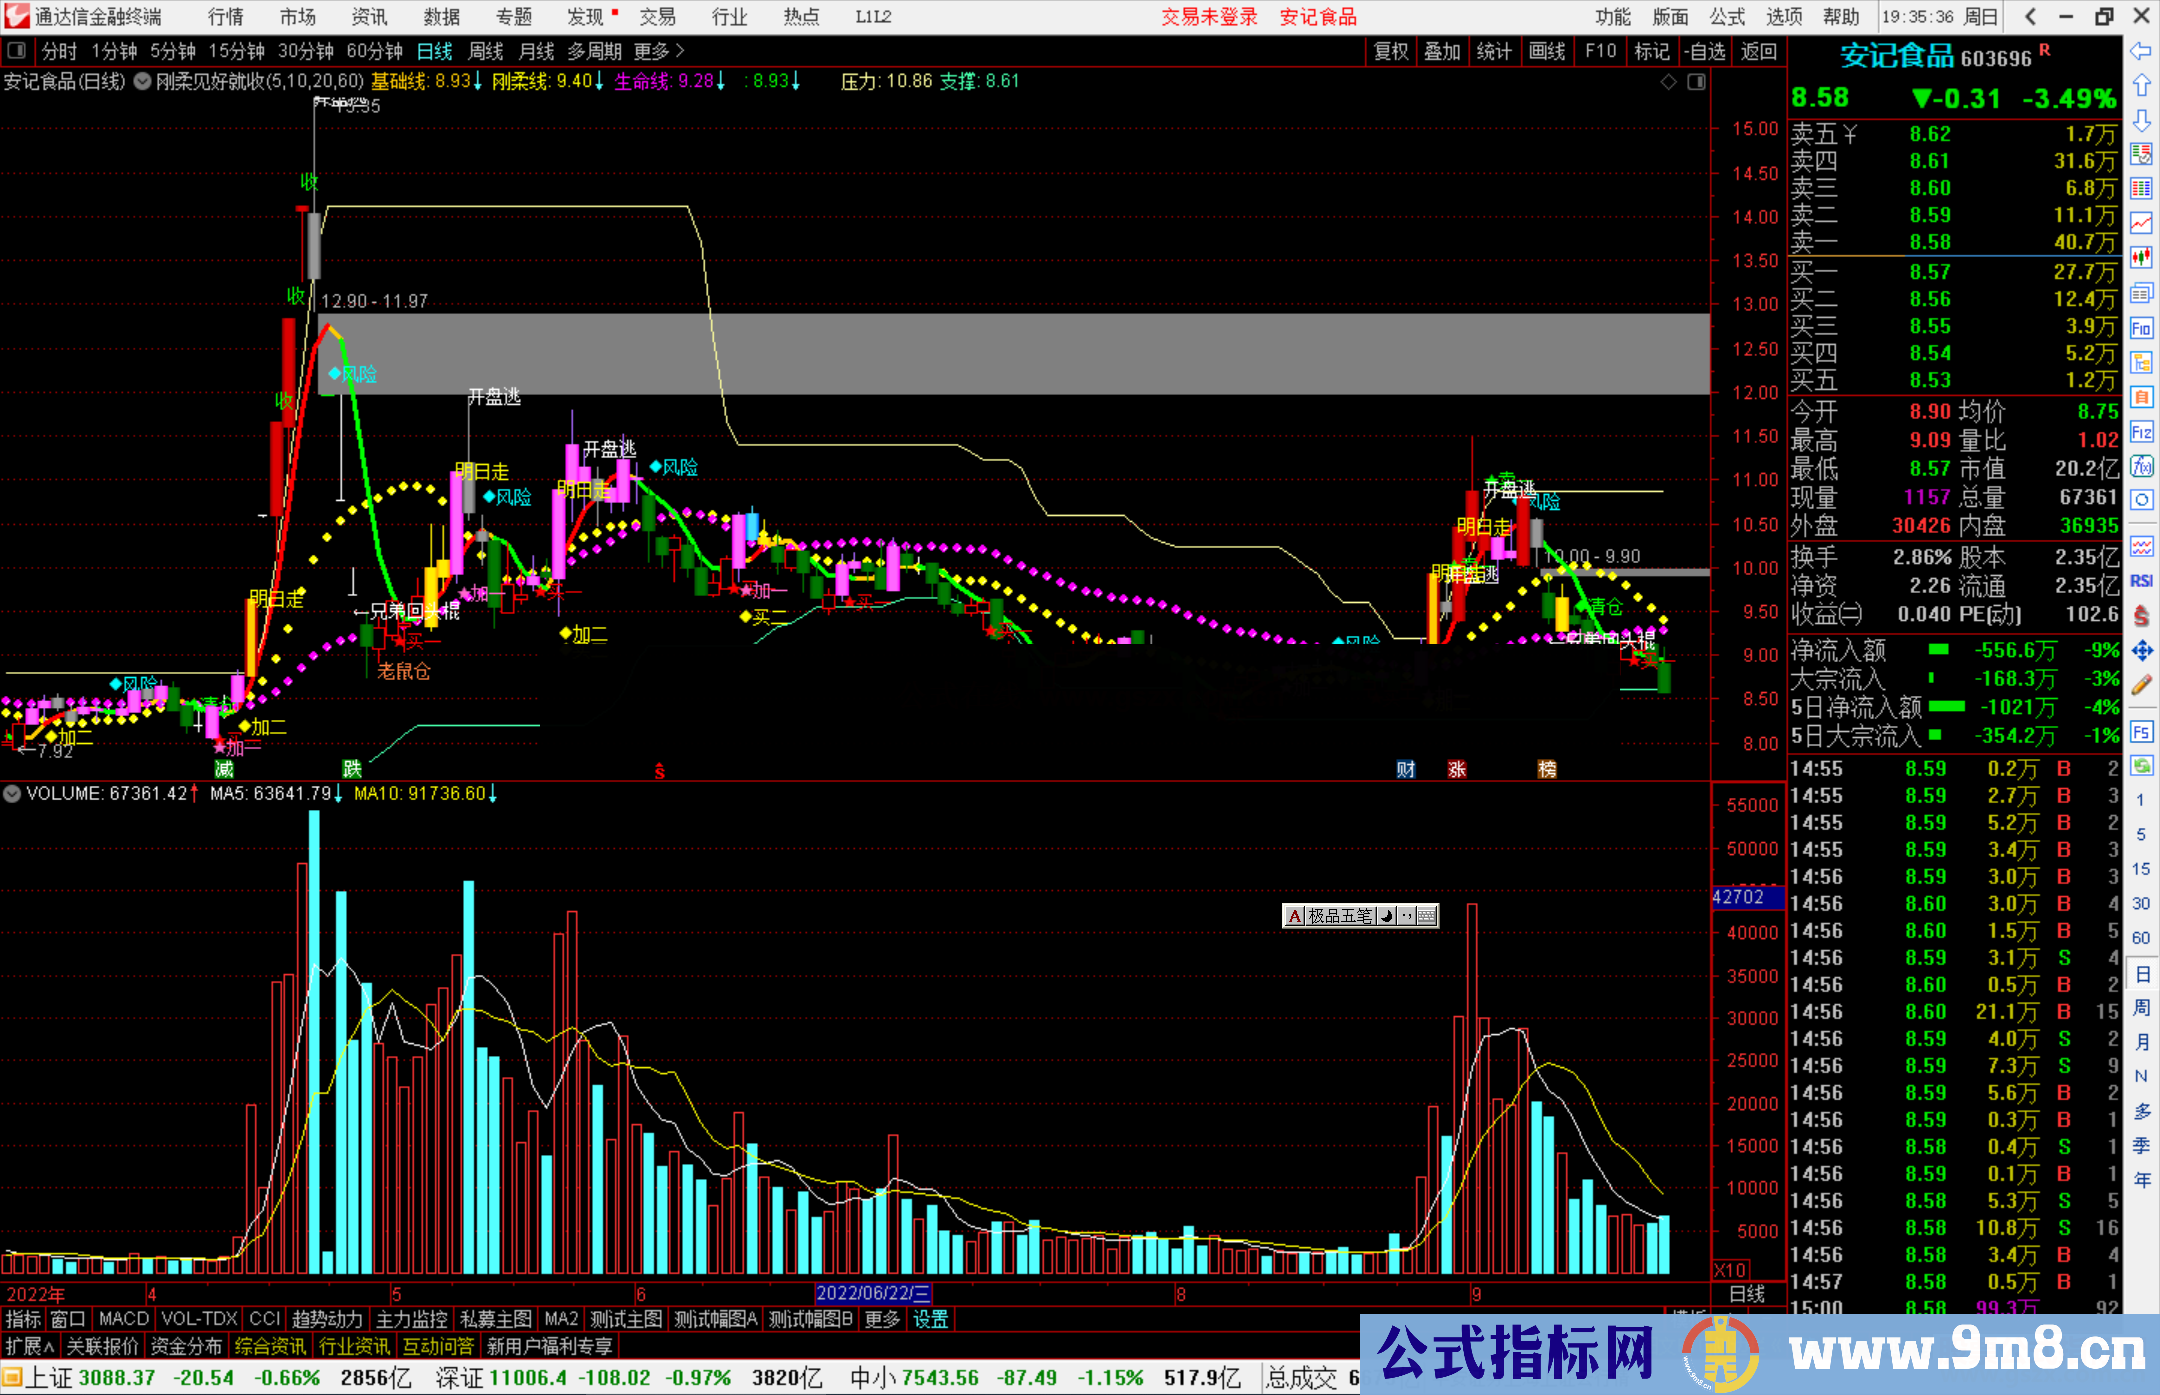Open the F10 company info sidebar icon
This screenshot has height=1395, width=2160.
(x=2141, y=329)
